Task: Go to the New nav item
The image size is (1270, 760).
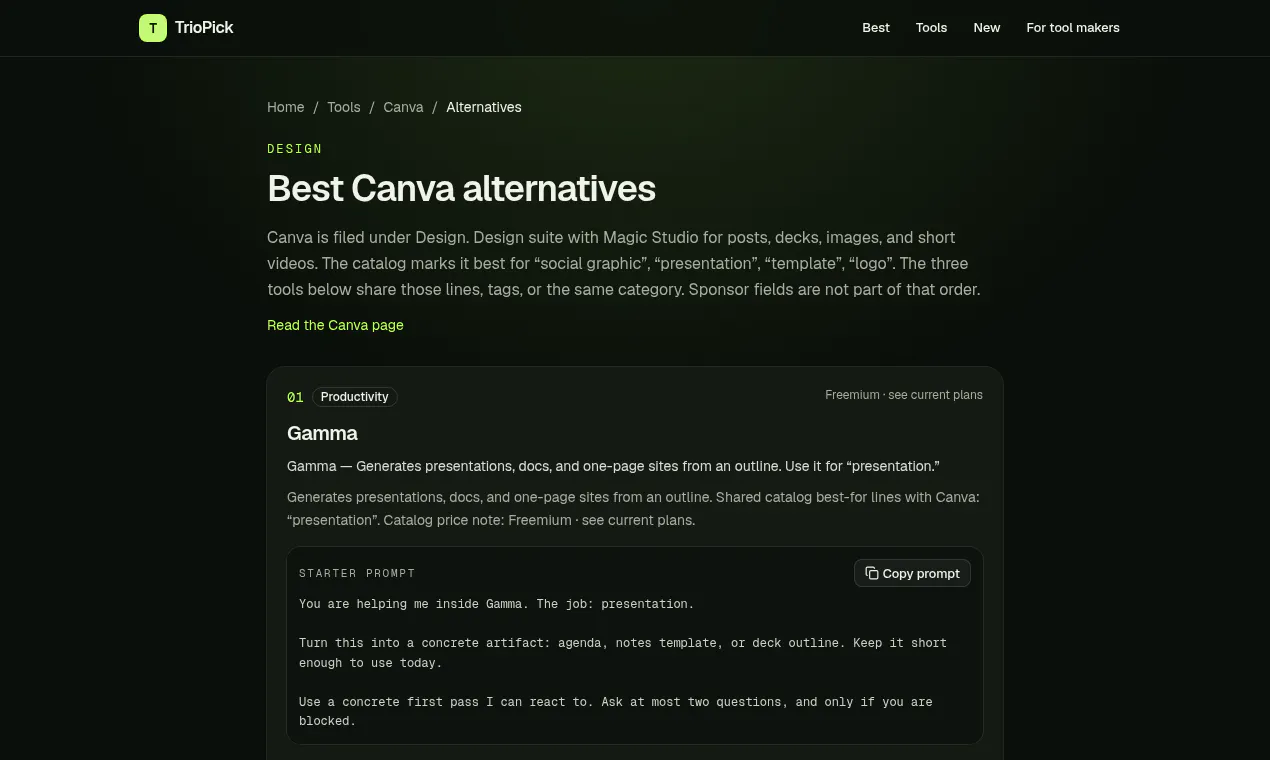Action: coord(987,28)
